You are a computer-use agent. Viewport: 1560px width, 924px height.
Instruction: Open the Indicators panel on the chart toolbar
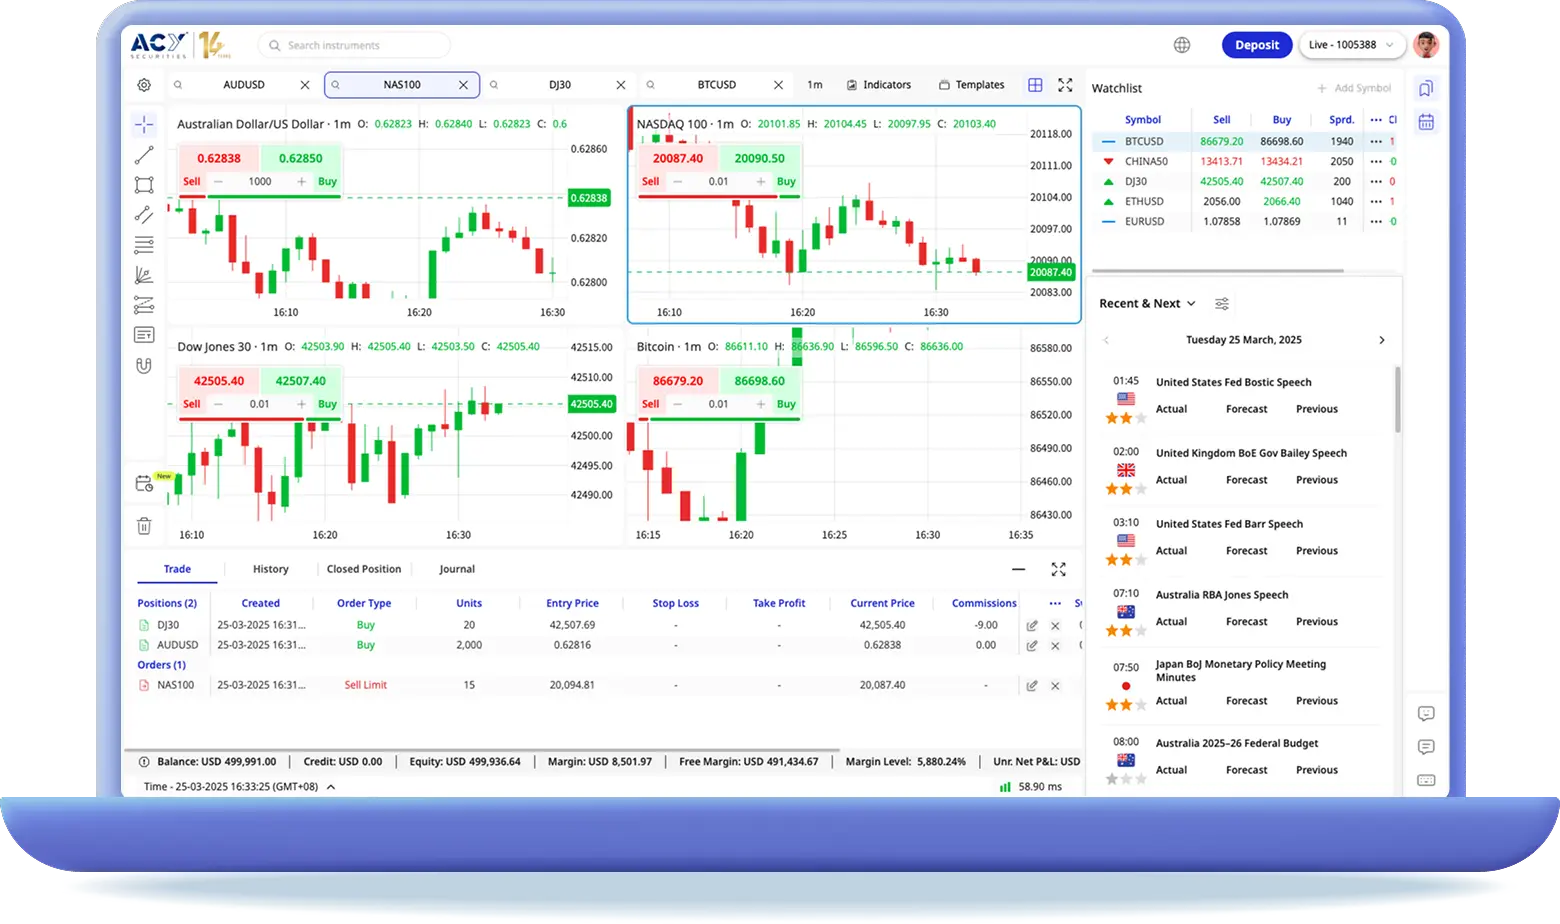(879, 85)
